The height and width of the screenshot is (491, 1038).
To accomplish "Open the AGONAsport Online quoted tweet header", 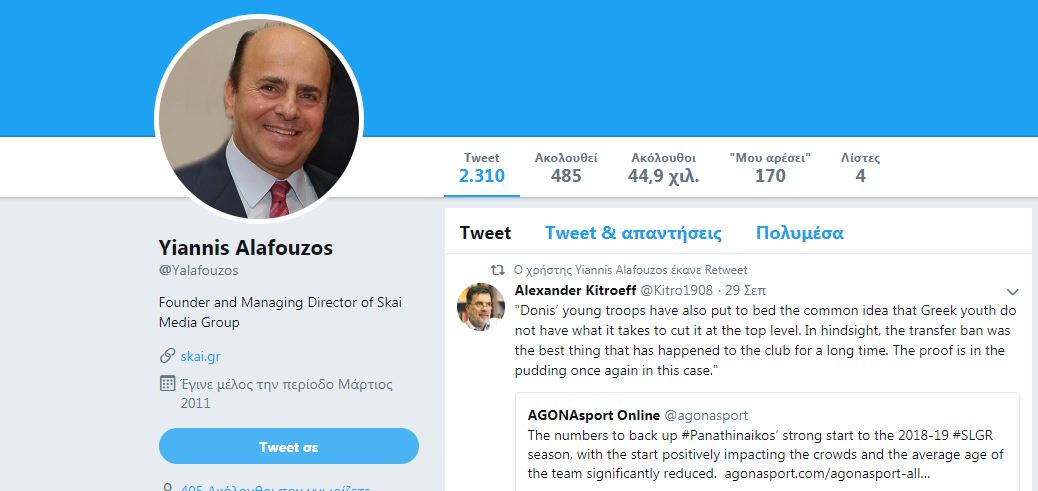I will [594, 415].
